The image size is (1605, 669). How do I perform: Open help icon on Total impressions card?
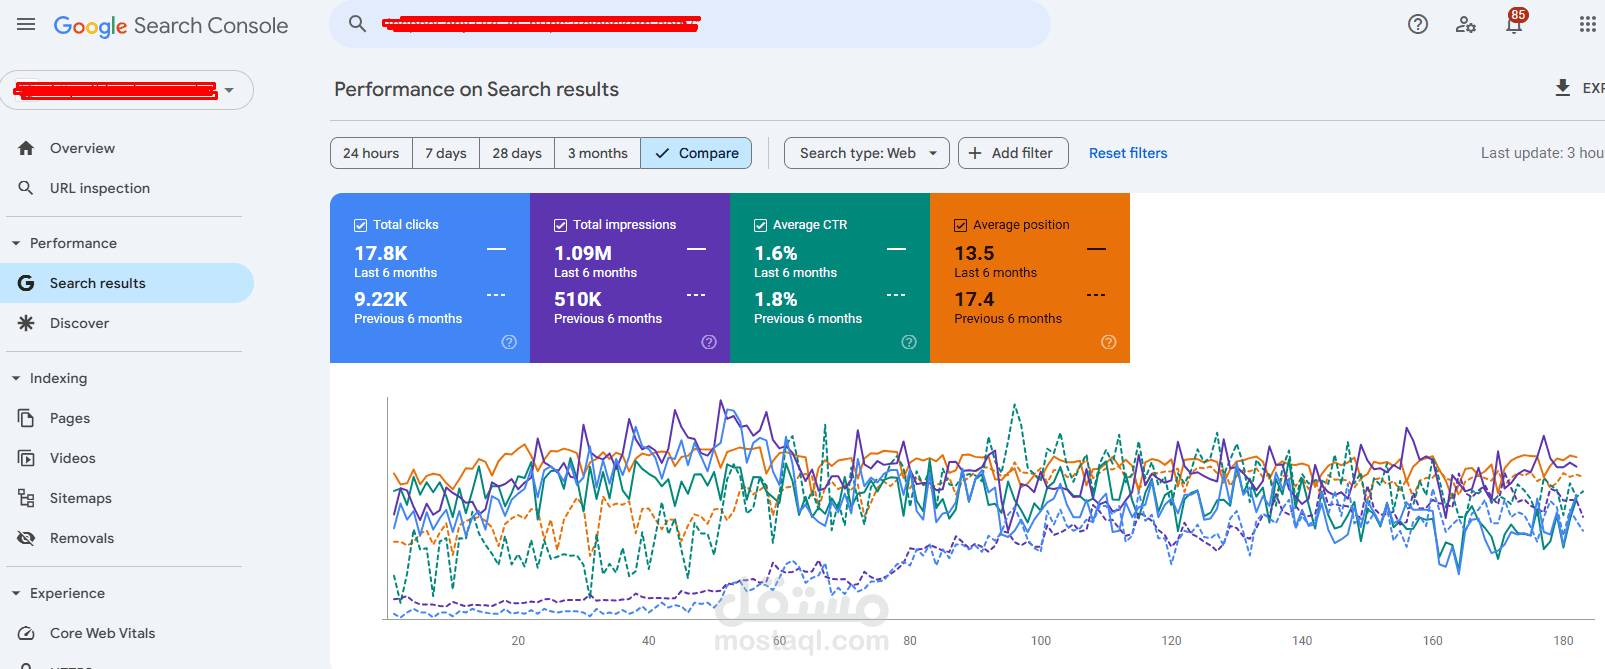tap(709, 342)
